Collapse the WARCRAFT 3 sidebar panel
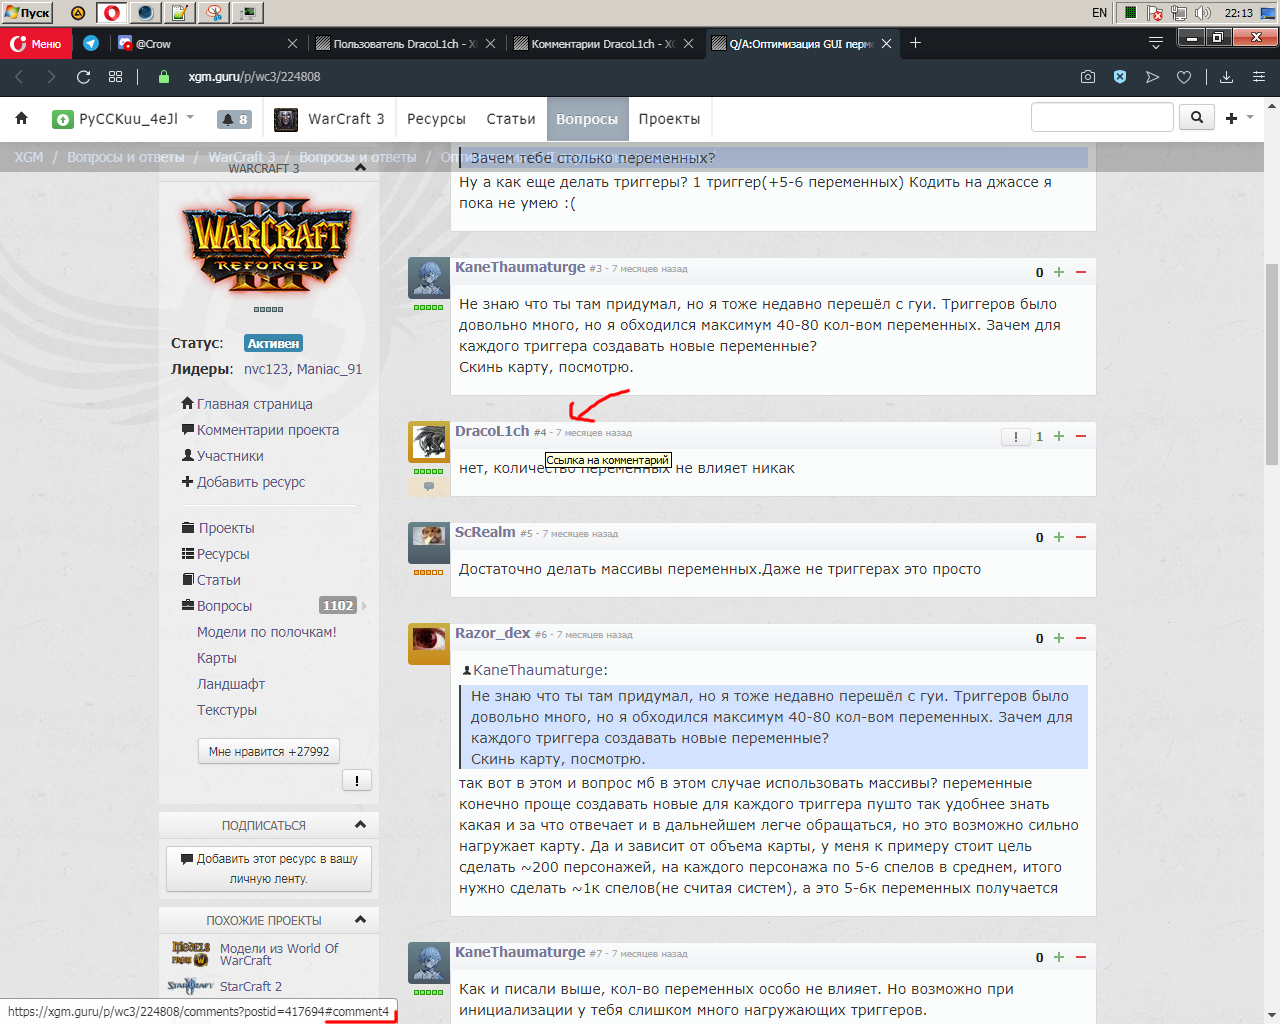This screenshot has width=1280, height=1024. coord(360,168)
